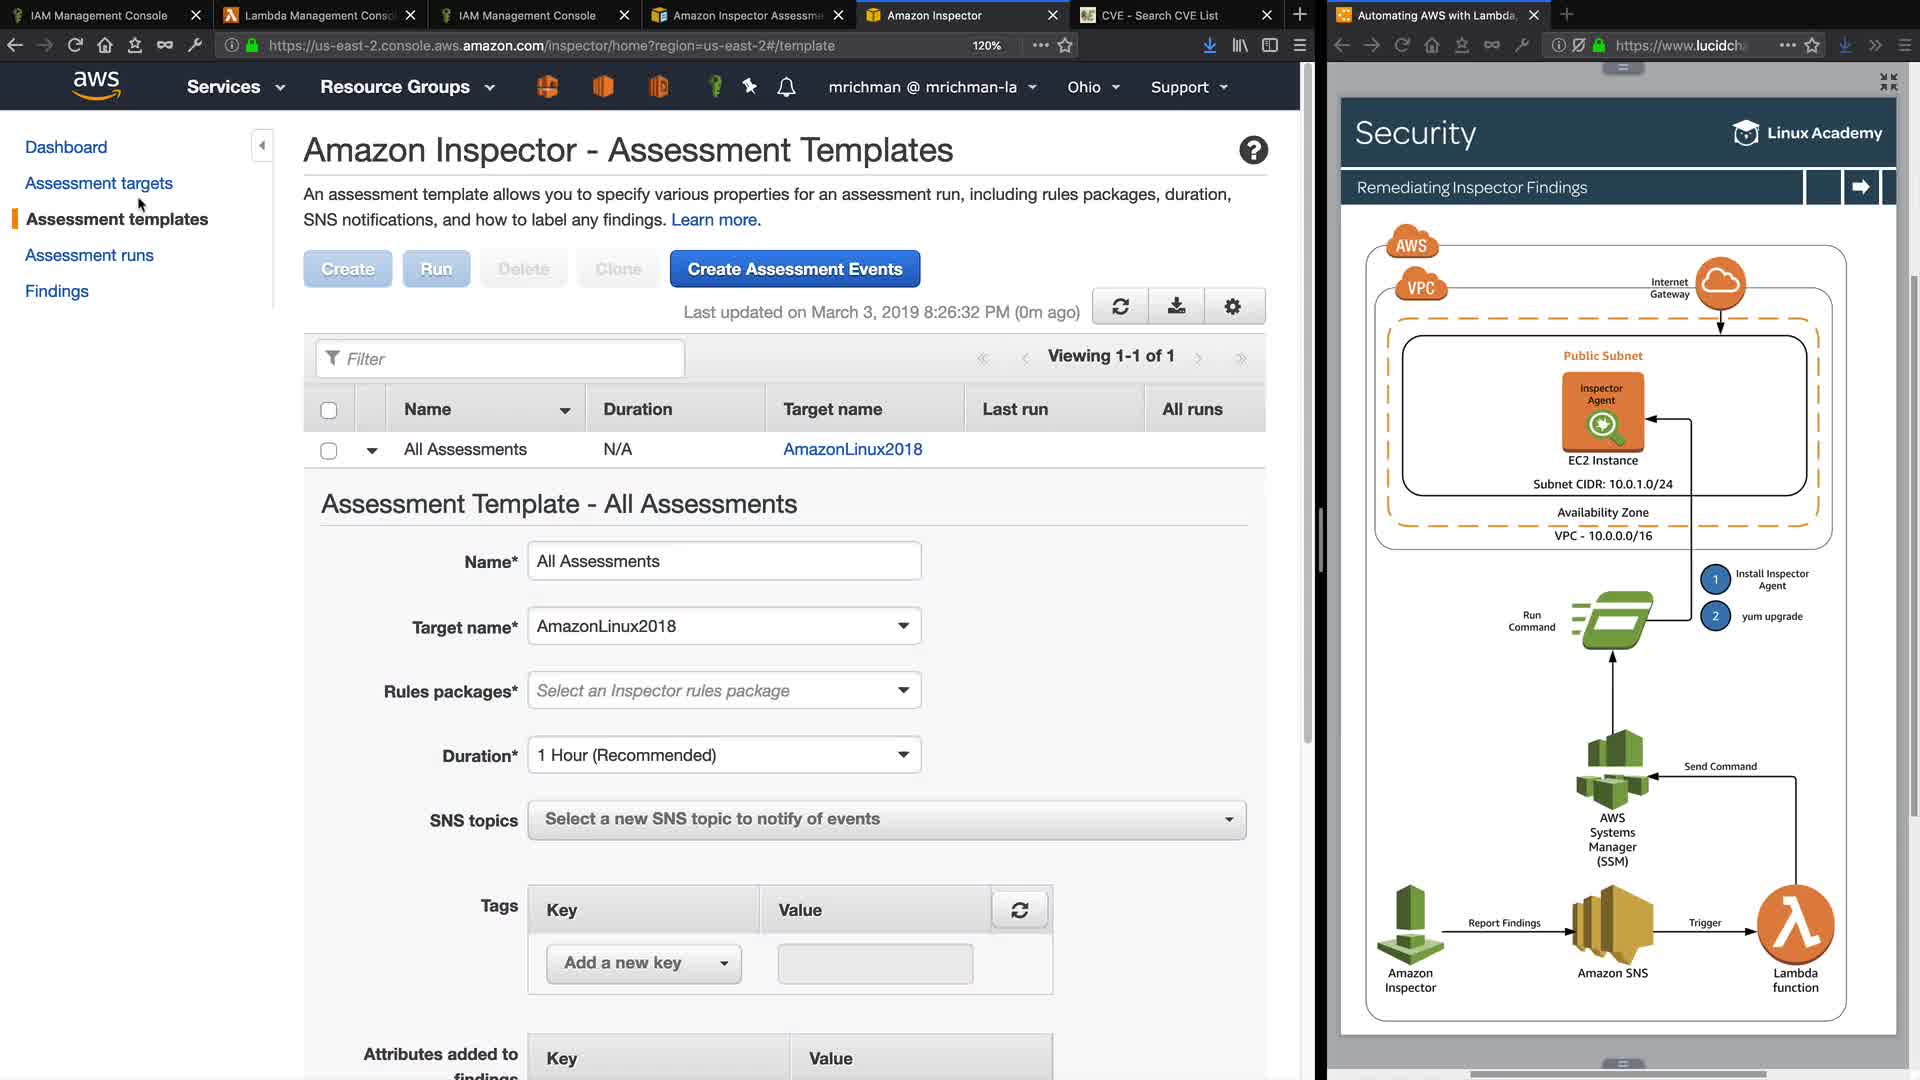The image size is (1920, 1080).
Task: Open the Duration dropdown
Action: point(724,755)
